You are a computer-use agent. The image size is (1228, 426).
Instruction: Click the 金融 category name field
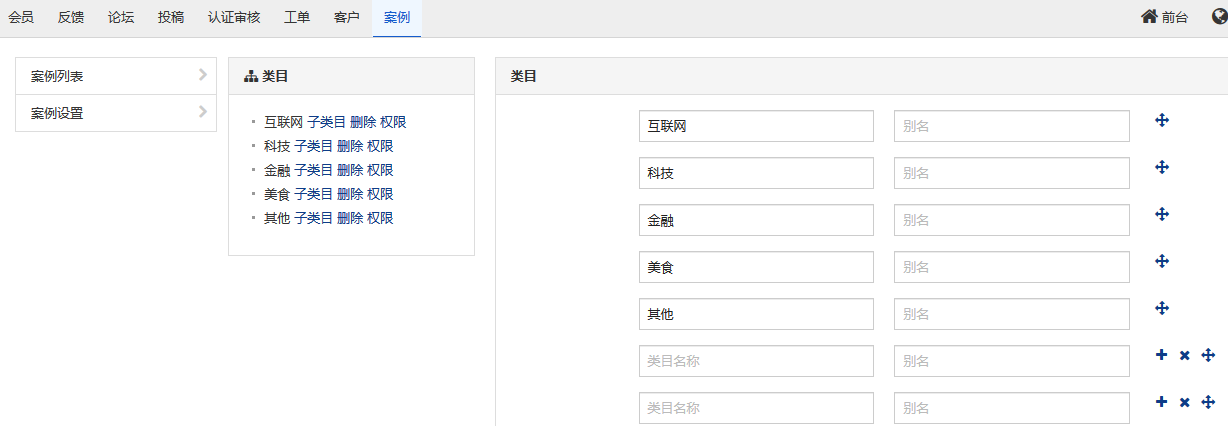click(x=757, y=220)
